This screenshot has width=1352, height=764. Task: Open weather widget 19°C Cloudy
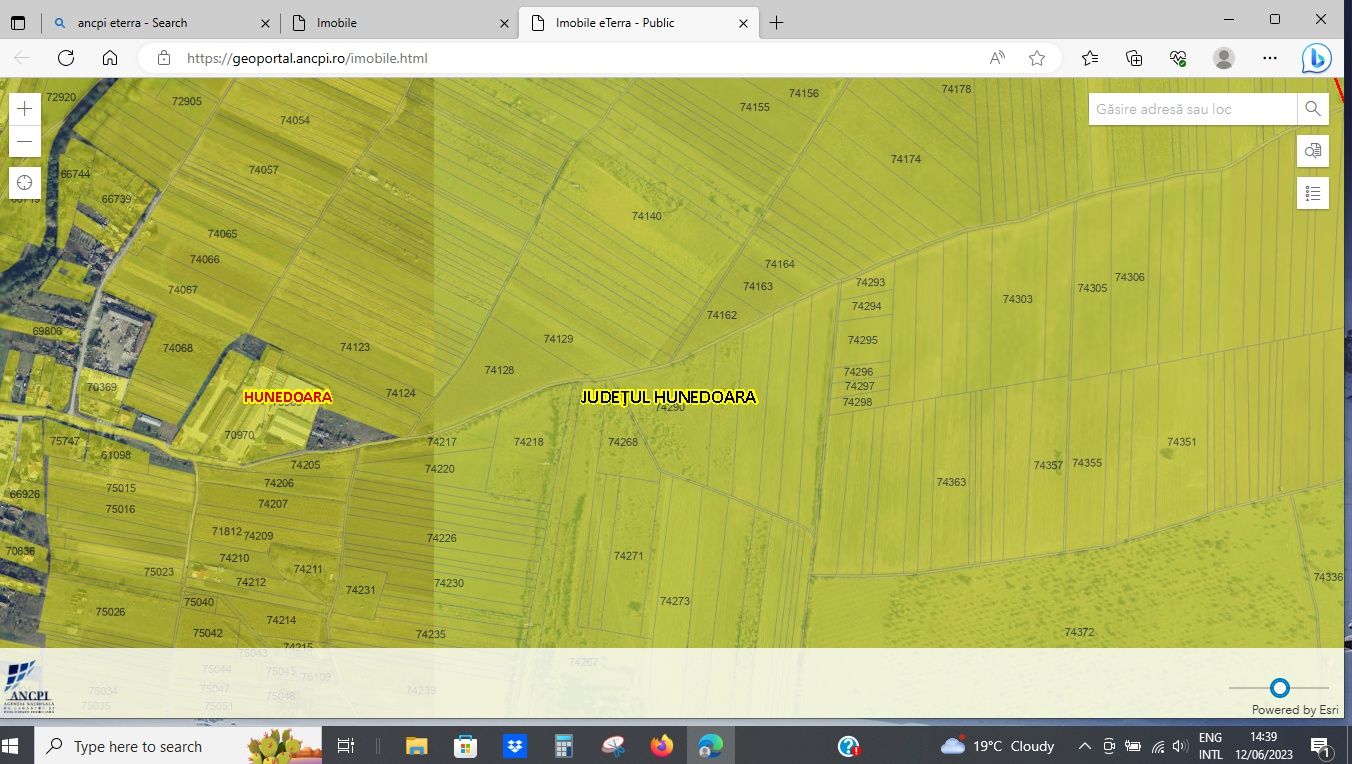click(997, 746)
